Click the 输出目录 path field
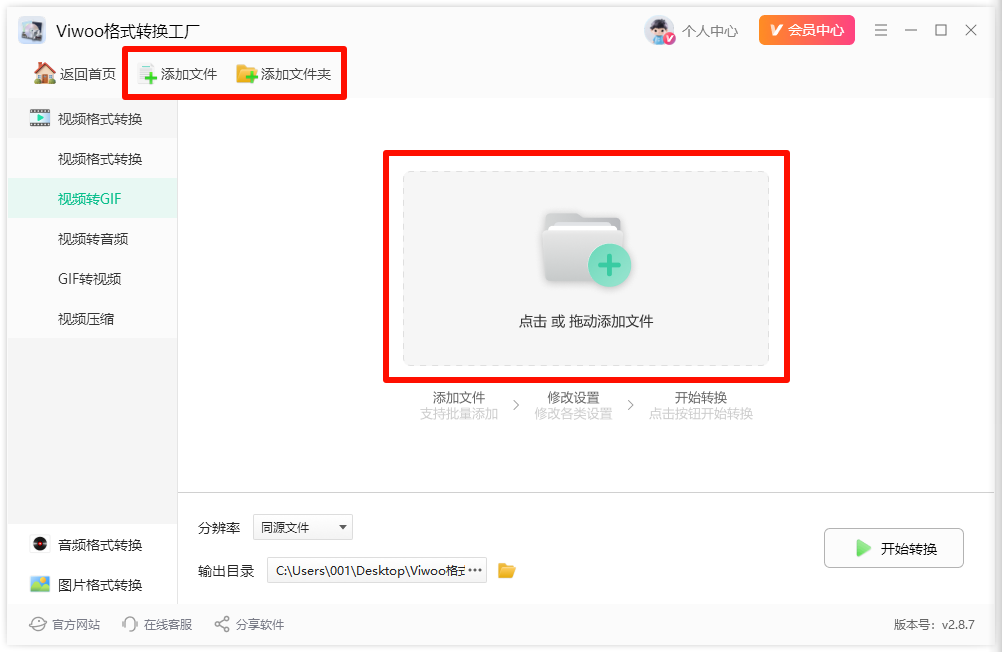 (x=376, y=570)
